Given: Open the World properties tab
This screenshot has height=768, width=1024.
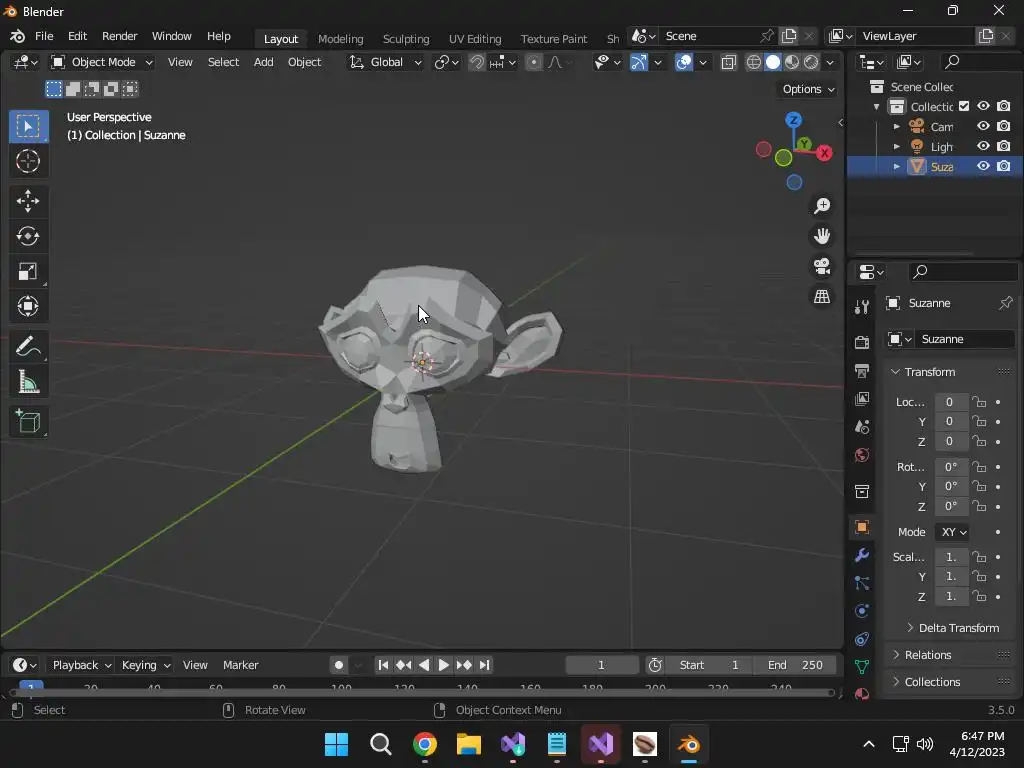Looking at the screenshot, I should click(862, 455).
